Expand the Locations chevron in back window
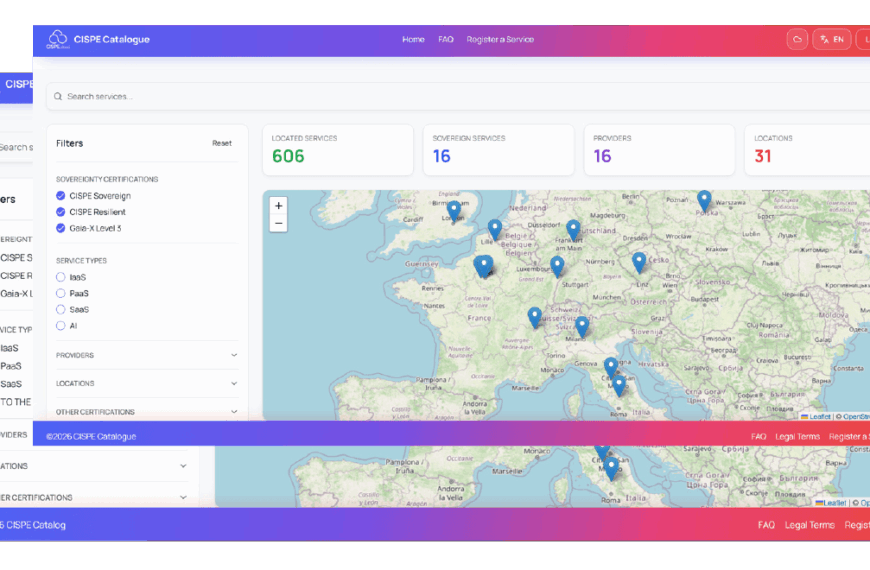 (x=183, y=466)
